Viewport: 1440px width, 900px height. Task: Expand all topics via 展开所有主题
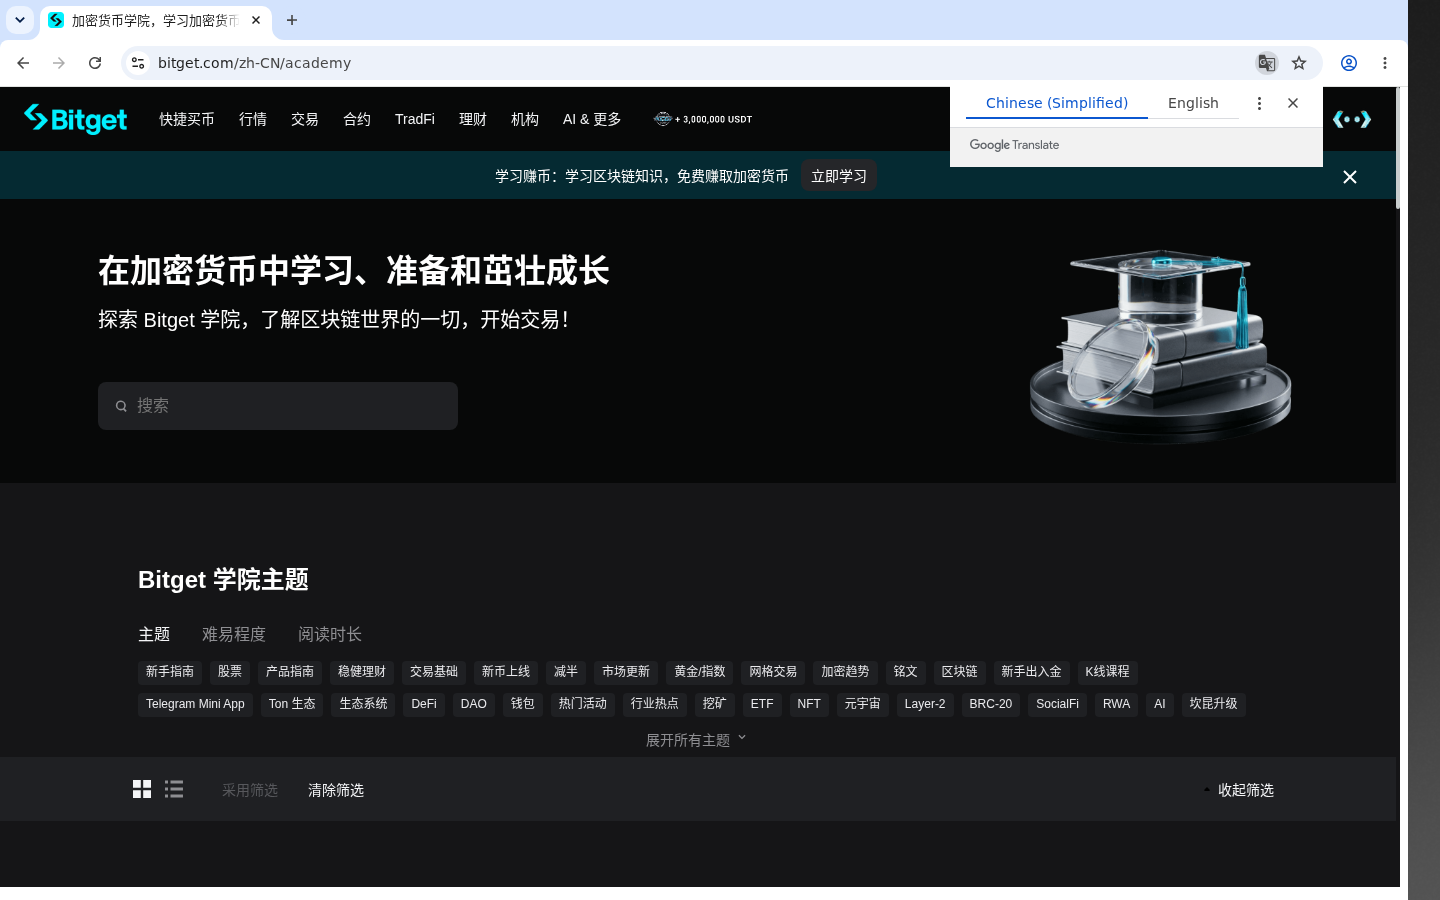(696, 740)
